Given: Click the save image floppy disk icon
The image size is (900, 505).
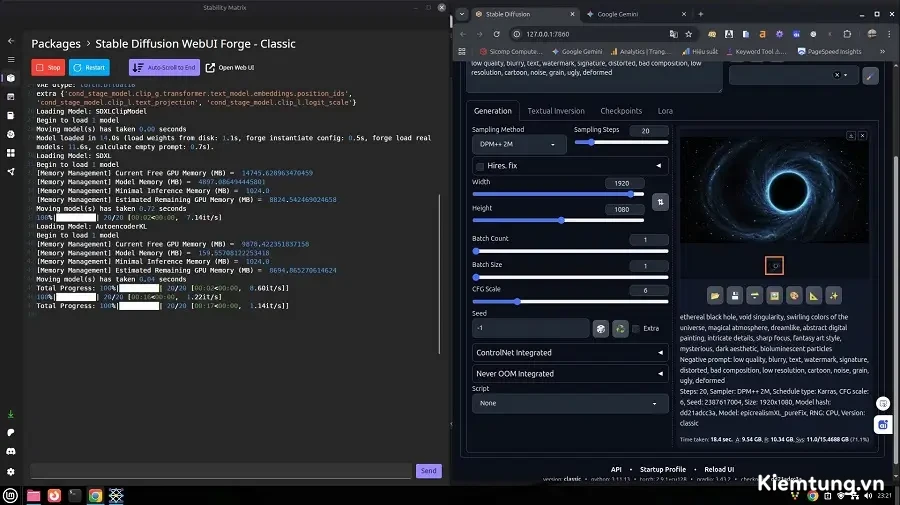Looking at the screenshot, I should [735, 296].
